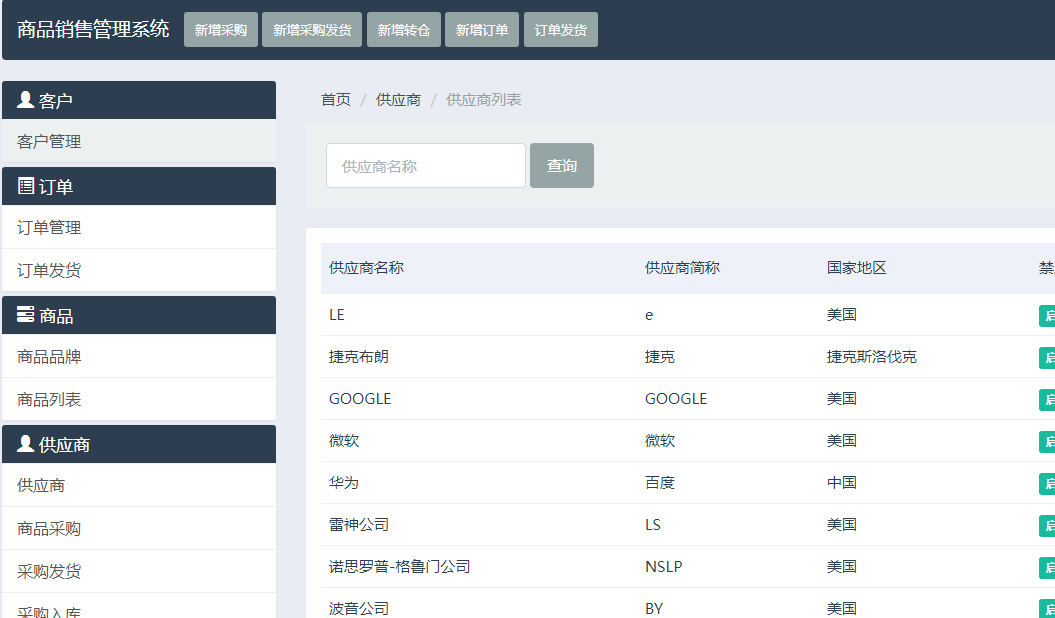Click the user icon beside 供应商 header
The width and height of the screenshot is (1055, 618).
[26, 444]
